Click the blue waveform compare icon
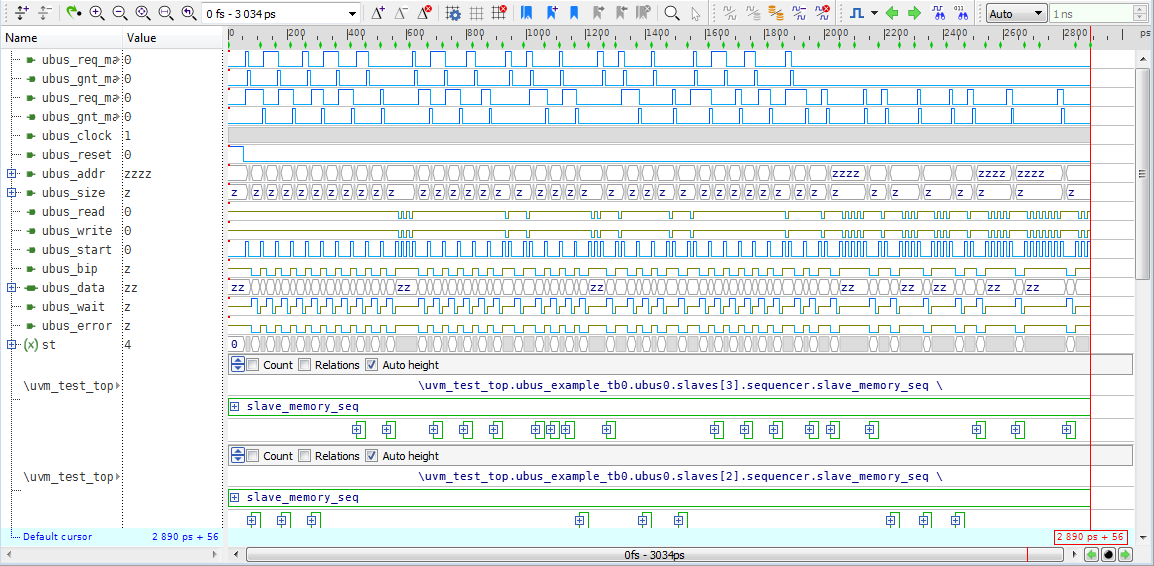1154x566 pixels. 799,13
